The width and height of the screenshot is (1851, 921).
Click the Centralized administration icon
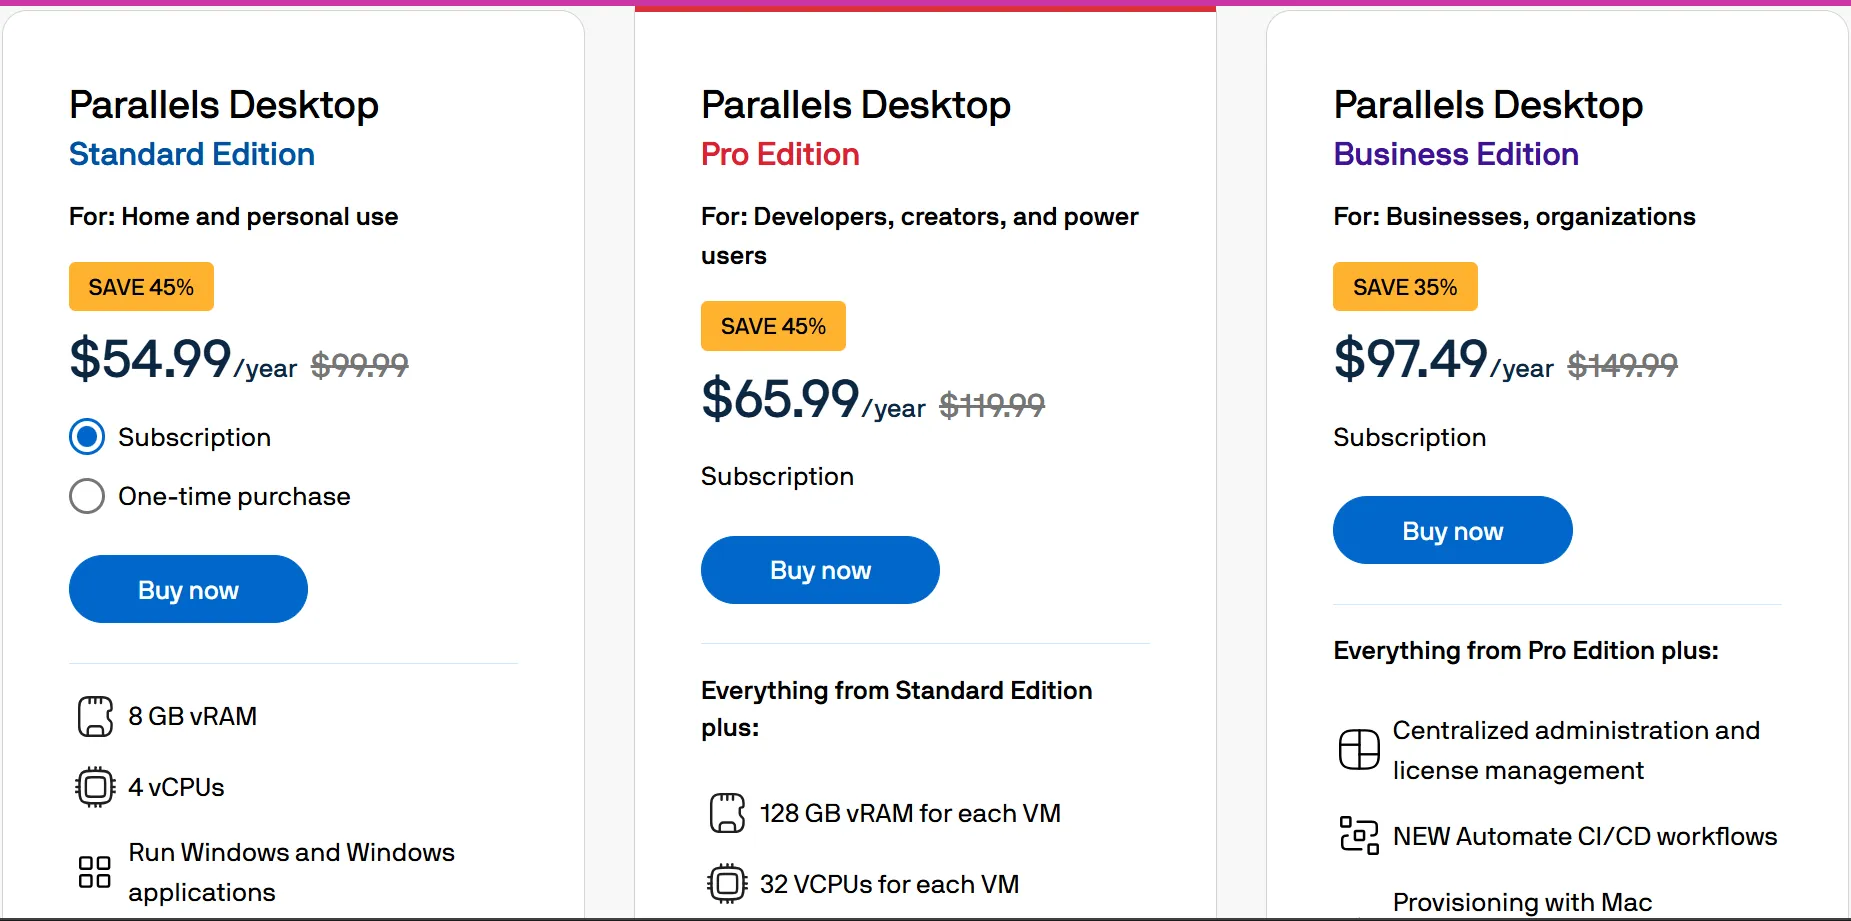(x=1359, y=749)
